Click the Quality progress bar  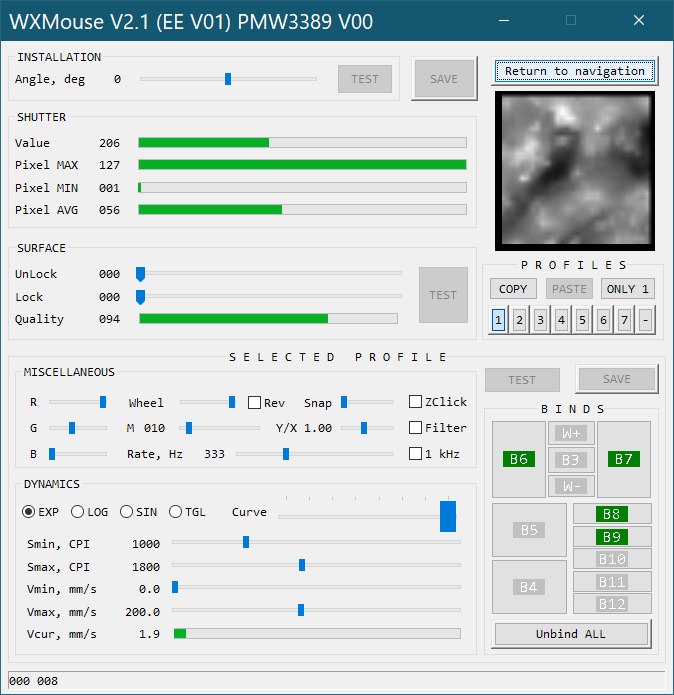269,318
